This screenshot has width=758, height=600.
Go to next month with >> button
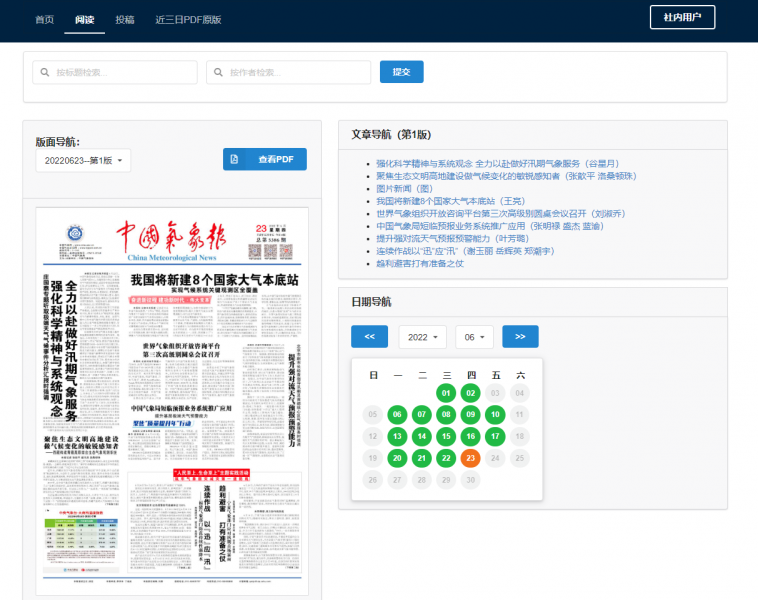click(x=520, y=337)
